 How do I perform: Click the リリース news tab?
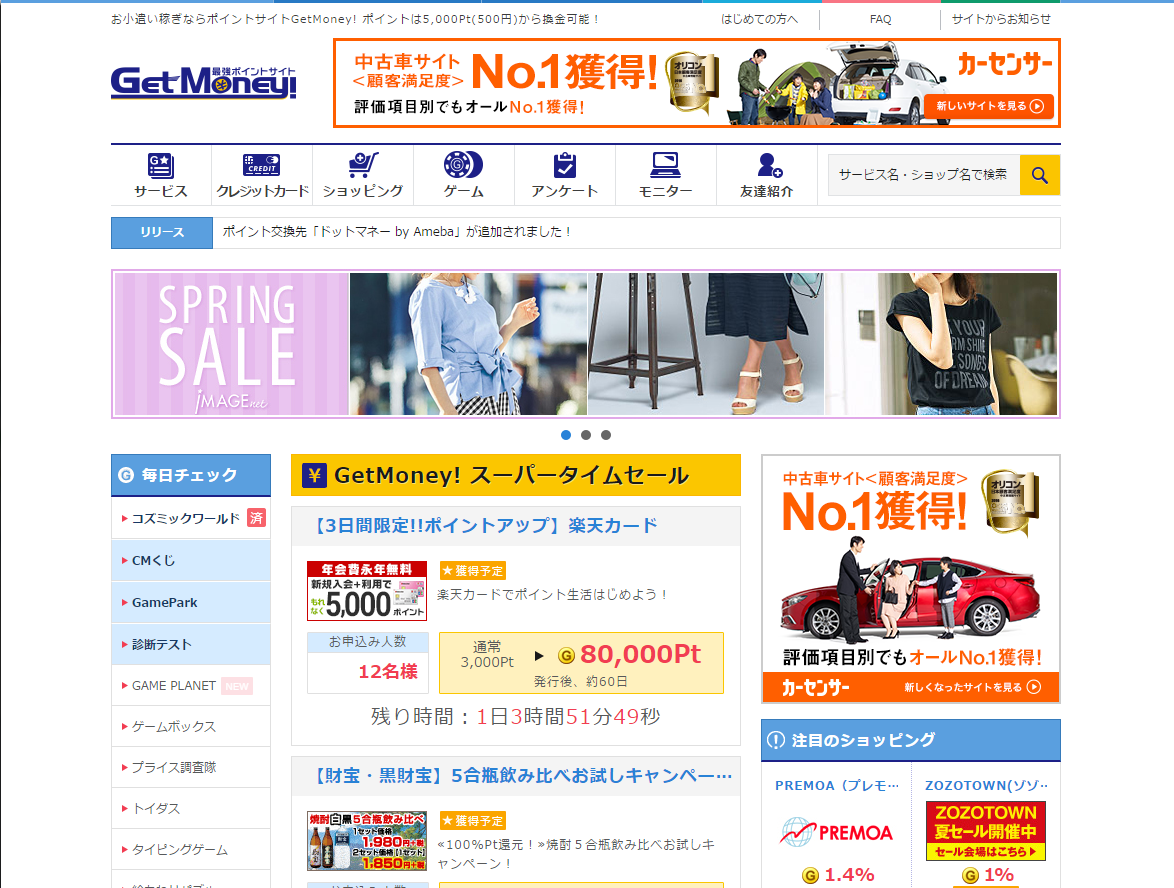tap(162, 233)
